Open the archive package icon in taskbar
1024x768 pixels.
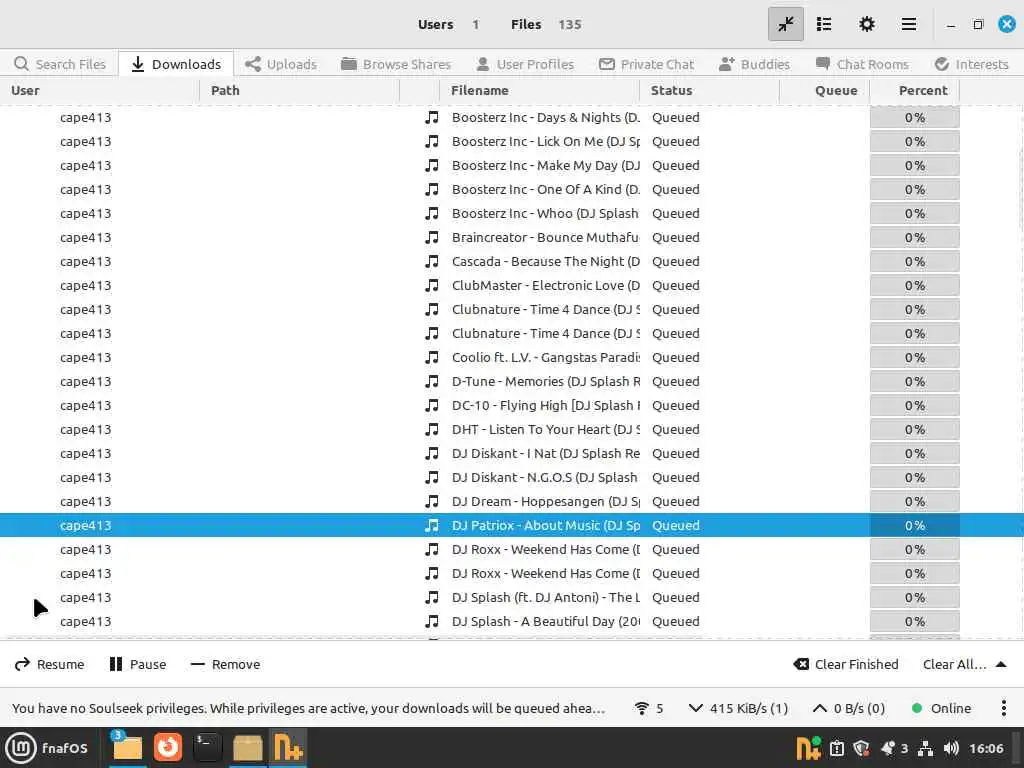[x=248, y=748]
